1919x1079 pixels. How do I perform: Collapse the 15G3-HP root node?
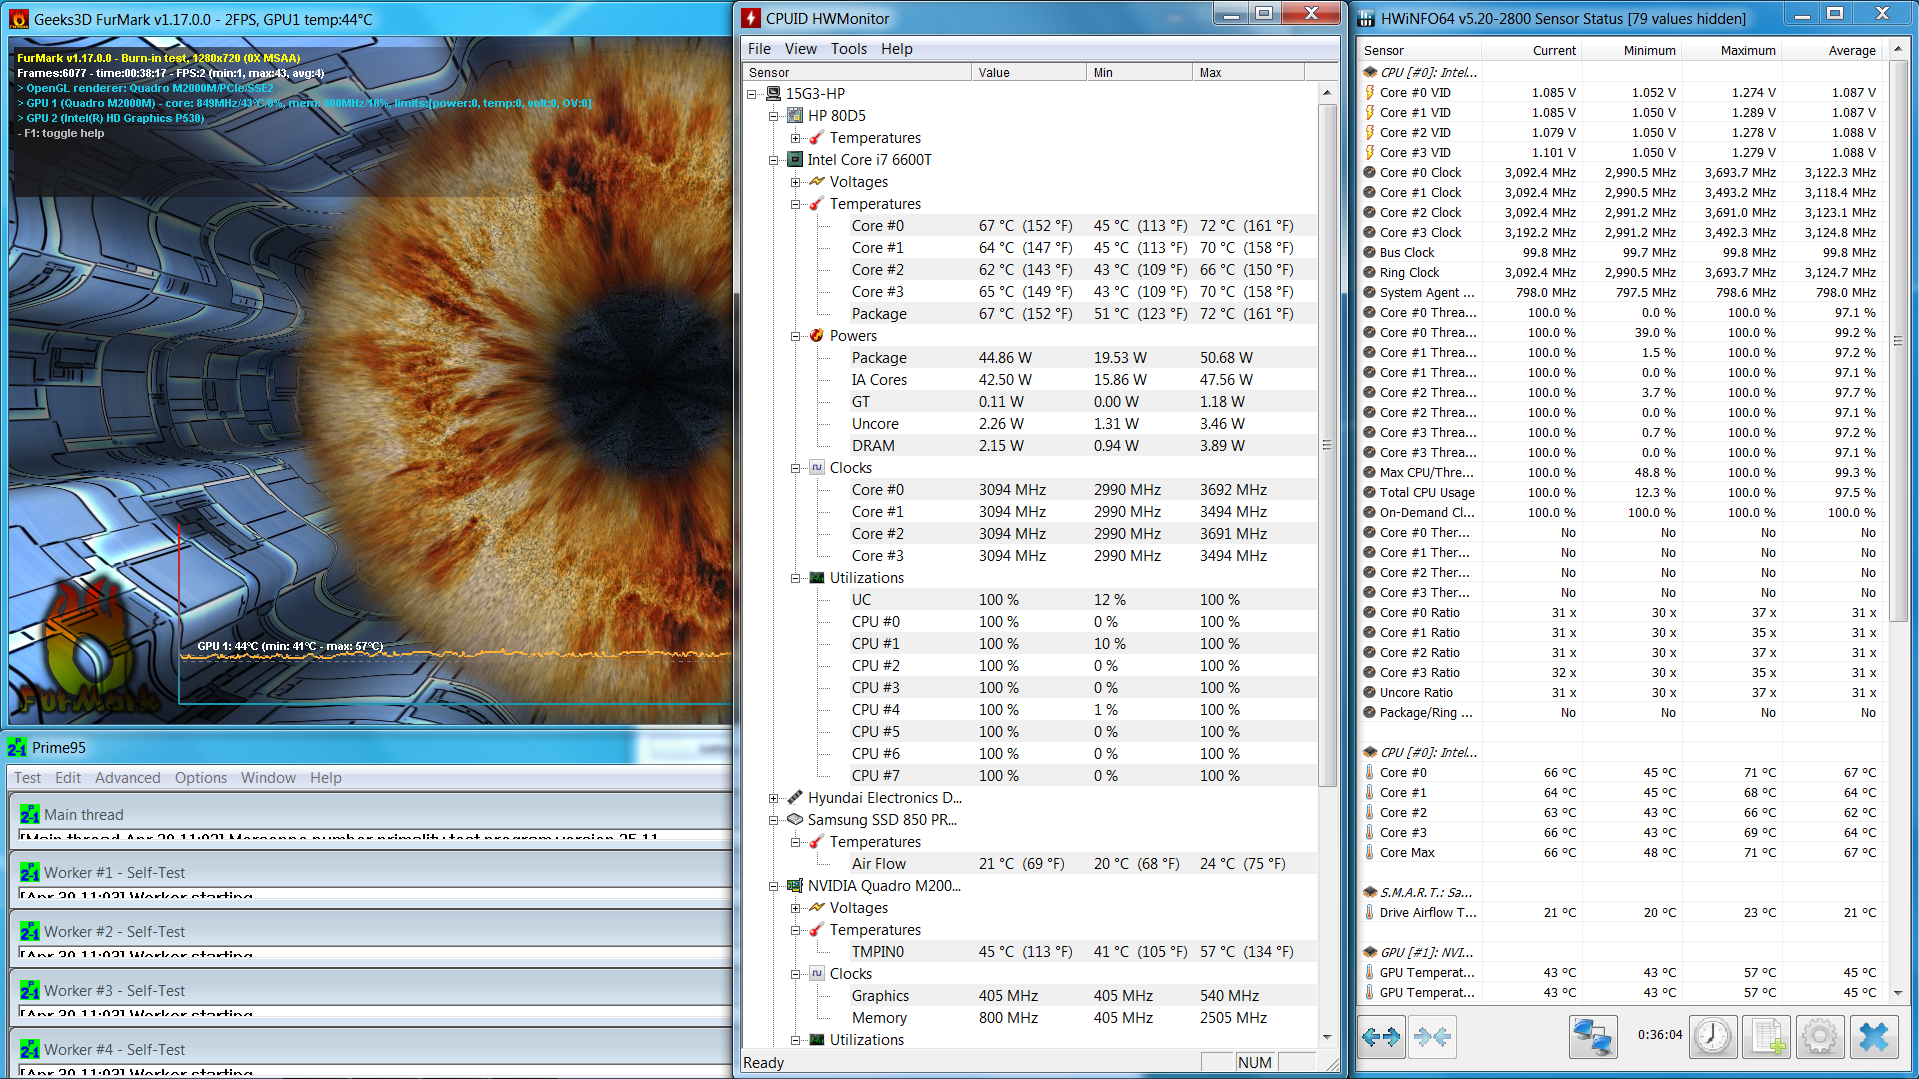752,94
